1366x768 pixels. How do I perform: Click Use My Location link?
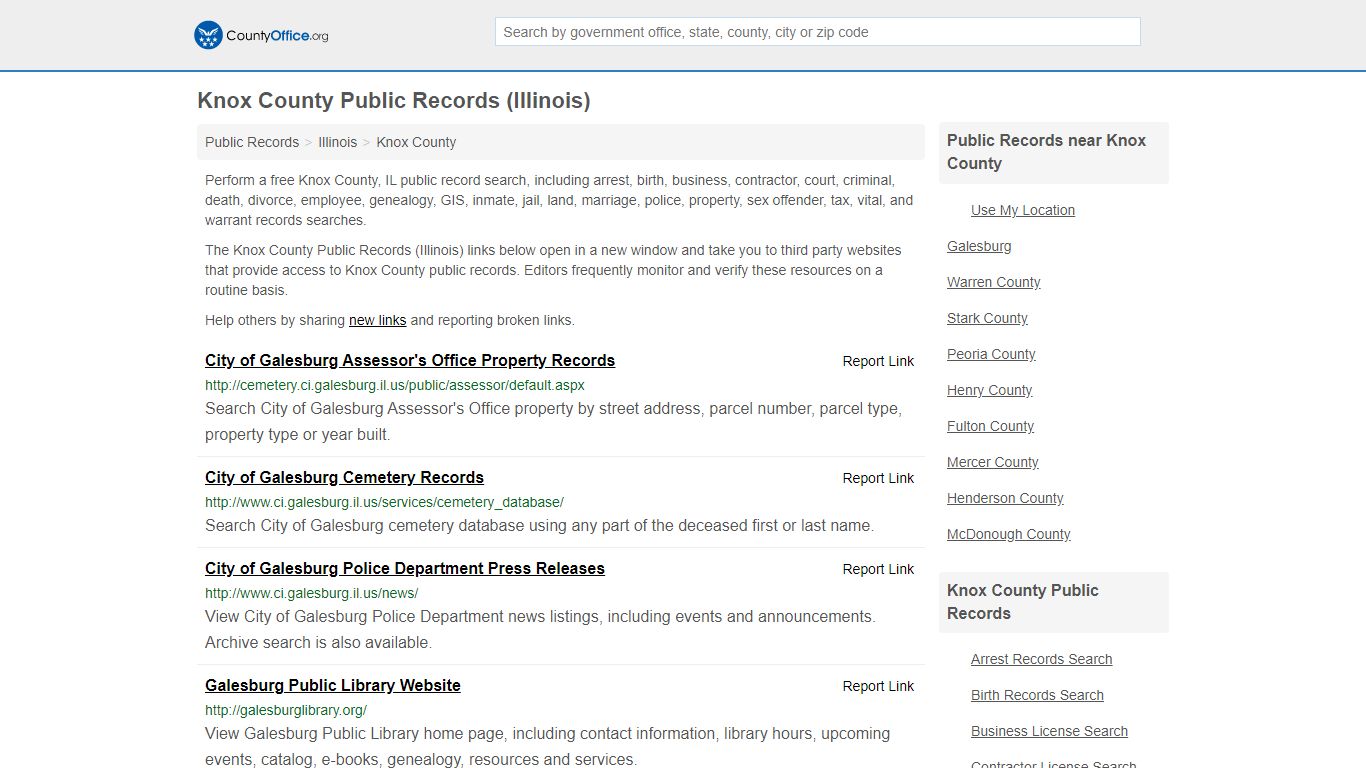click(x=1023, y=210)
